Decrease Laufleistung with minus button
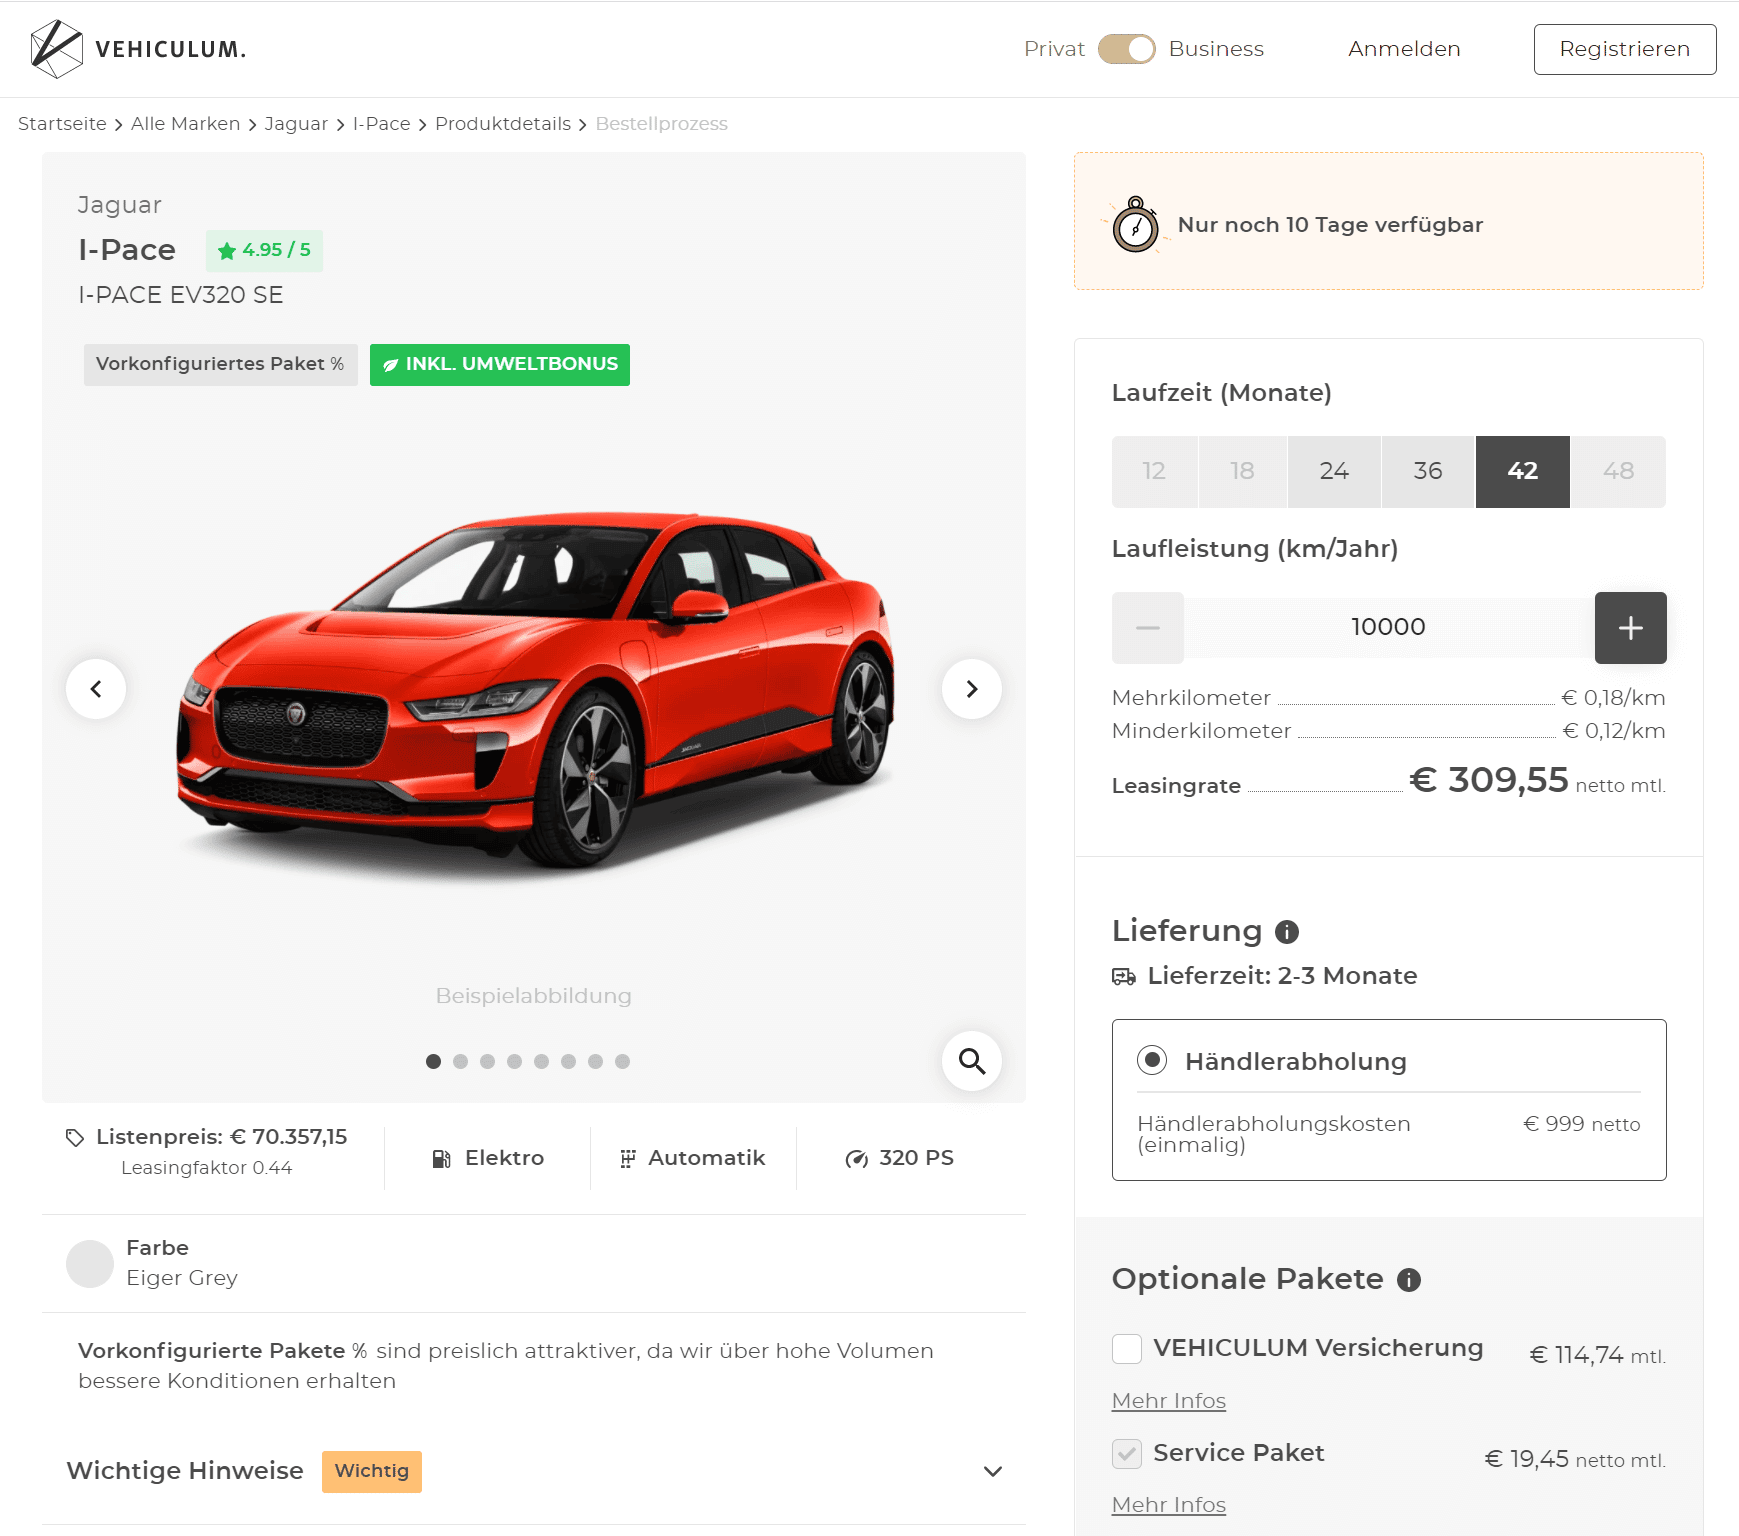 tap(1148, 628)
